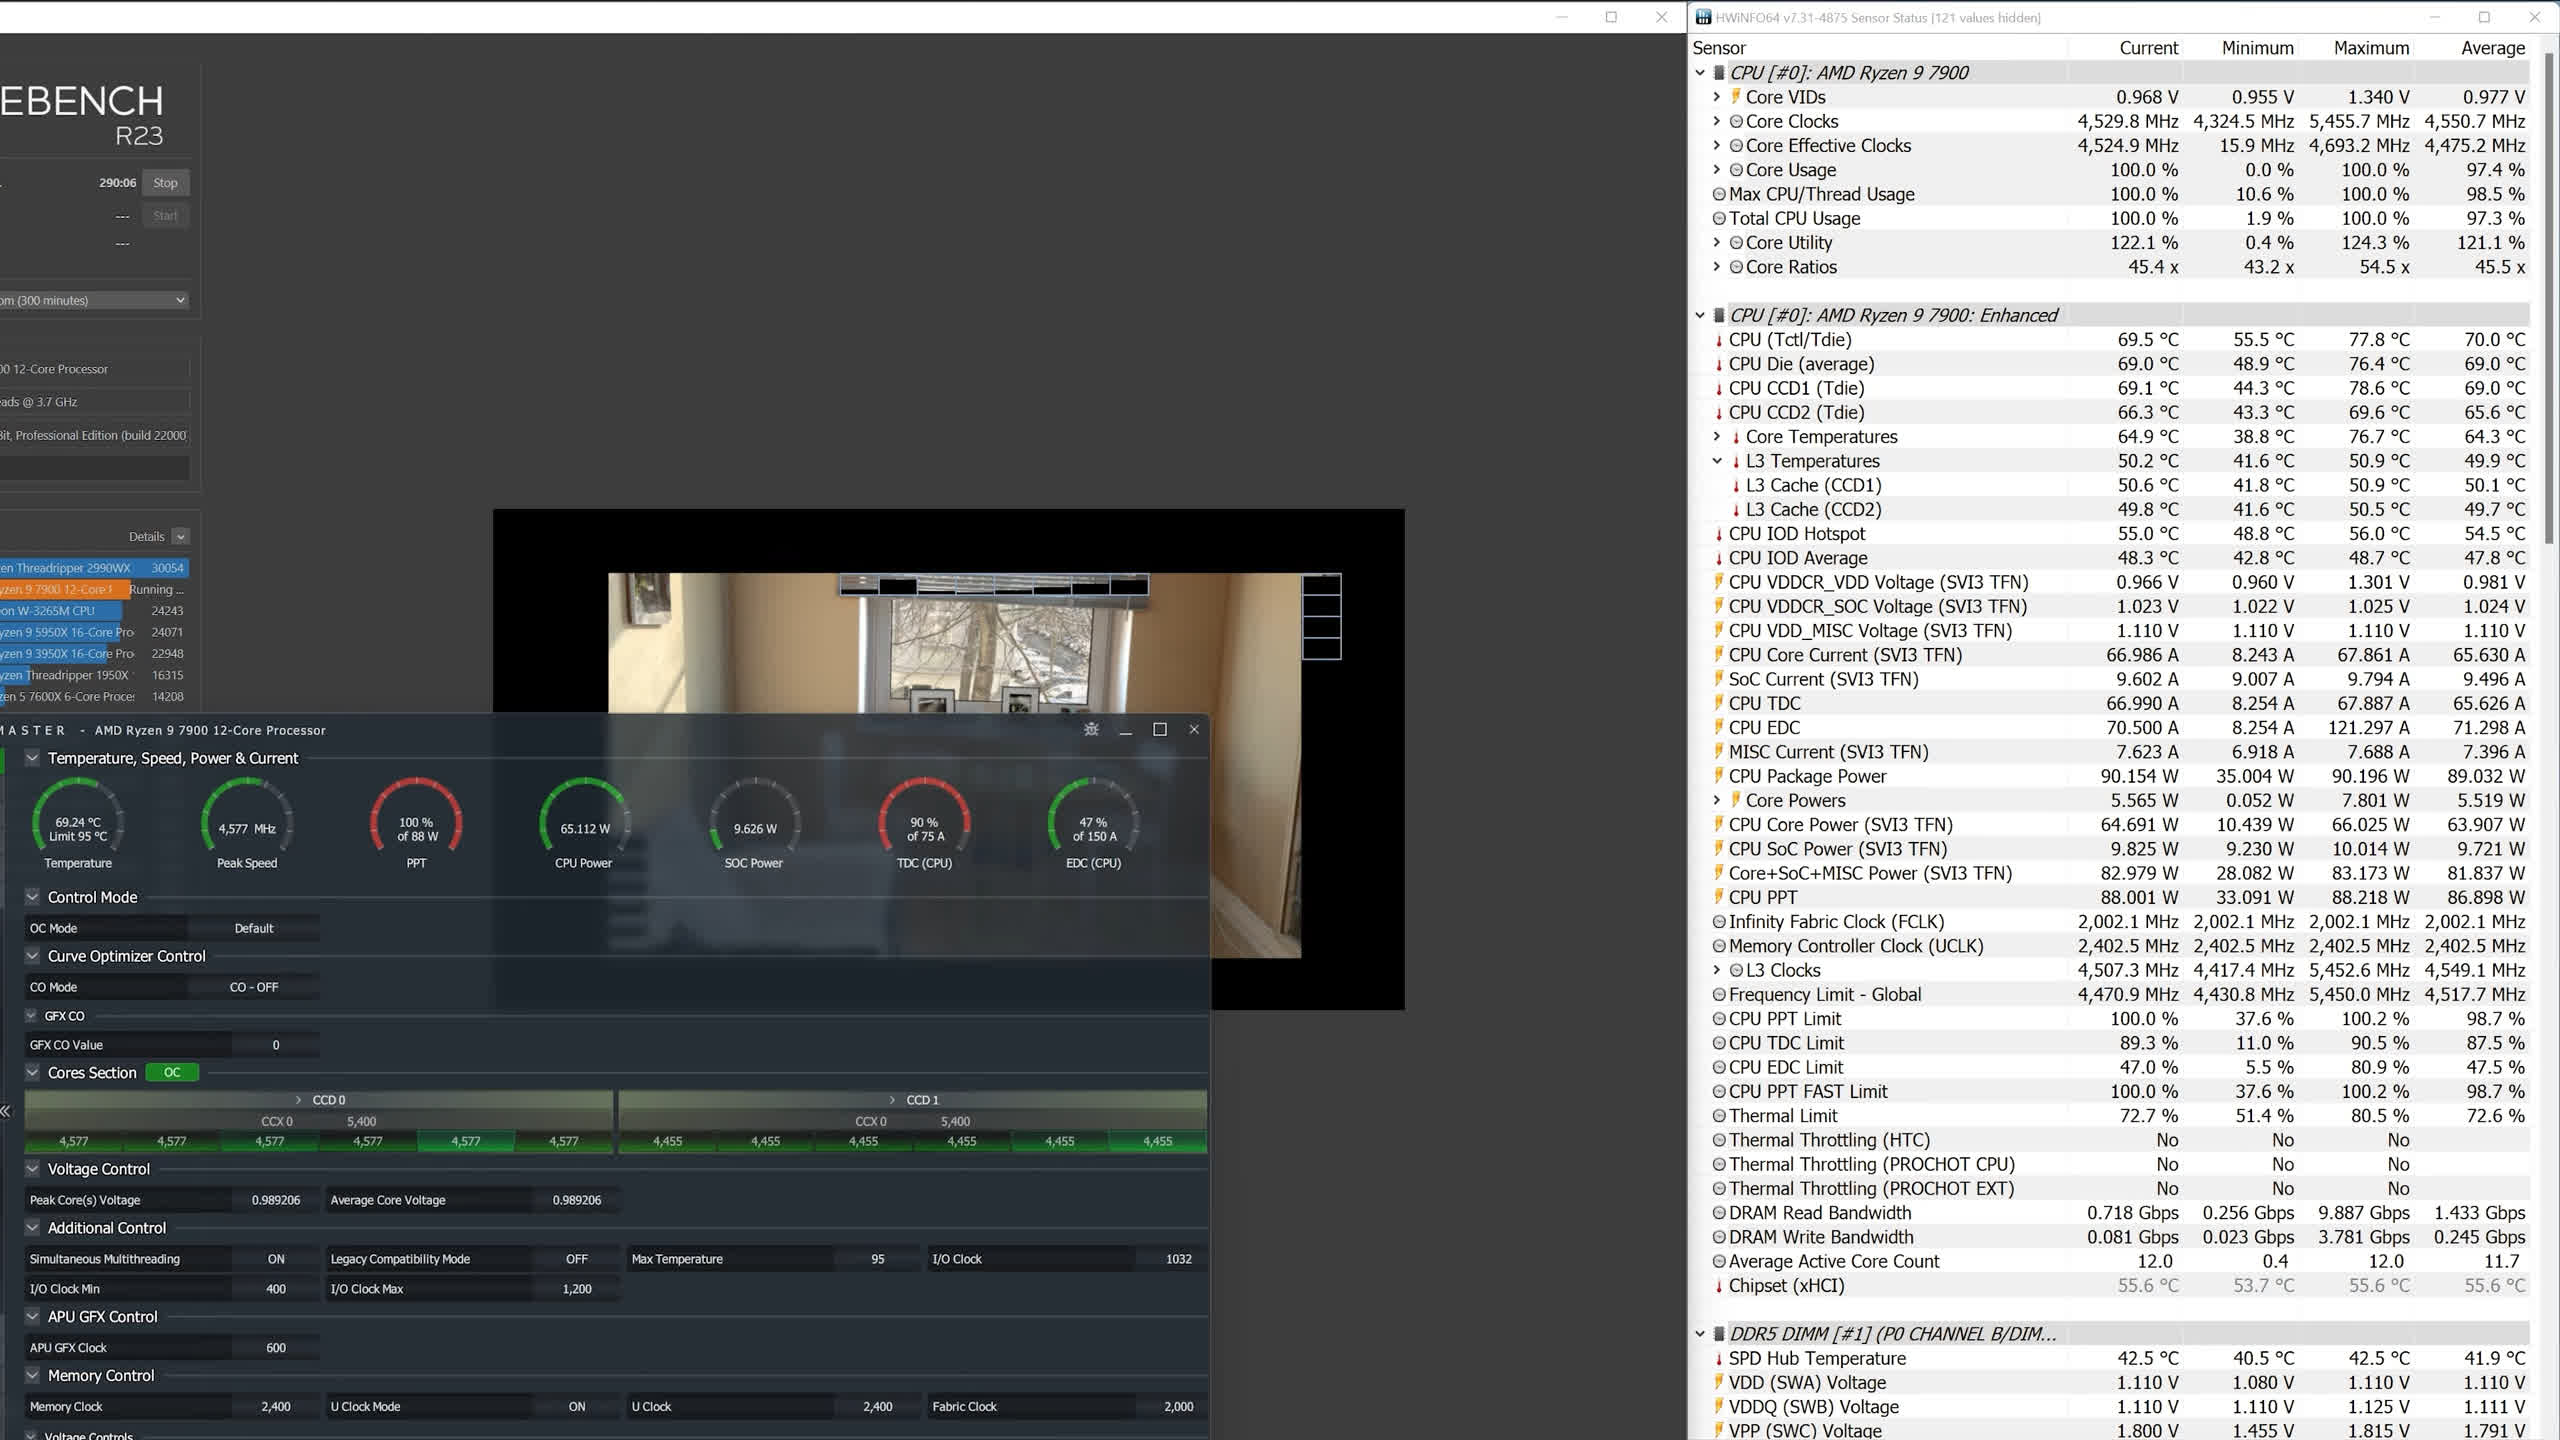Collapse the L3 Temperatures tree node
Screen dimensions: 2560x1440
coord(1717,461)
